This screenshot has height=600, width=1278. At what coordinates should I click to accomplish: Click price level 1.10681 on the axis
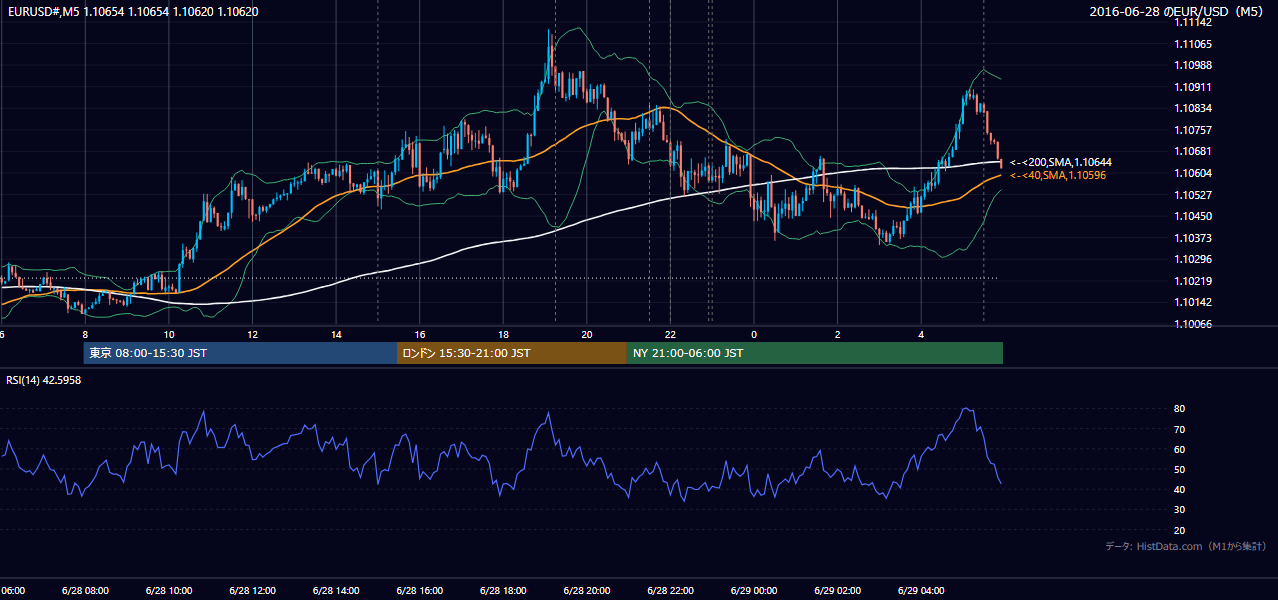point(1194,151)
